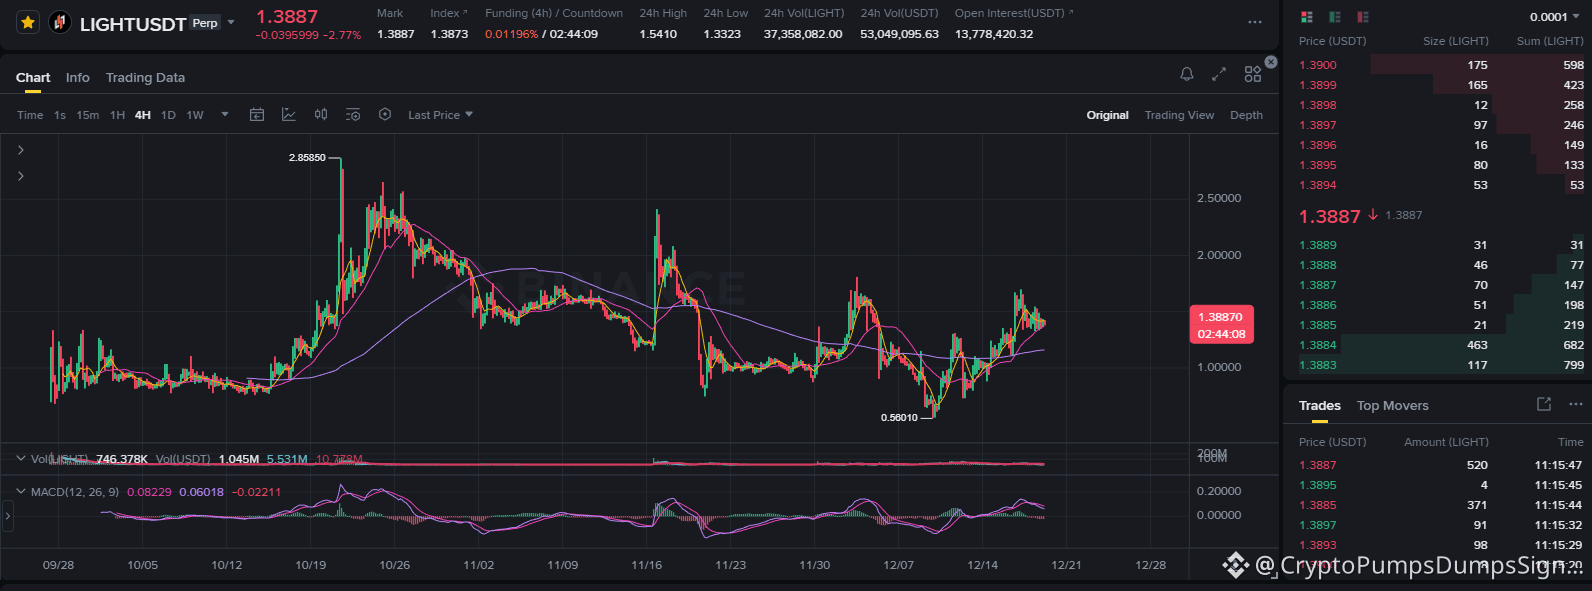Open trades panel in pop-out window icon

[x=1544, y=404]
